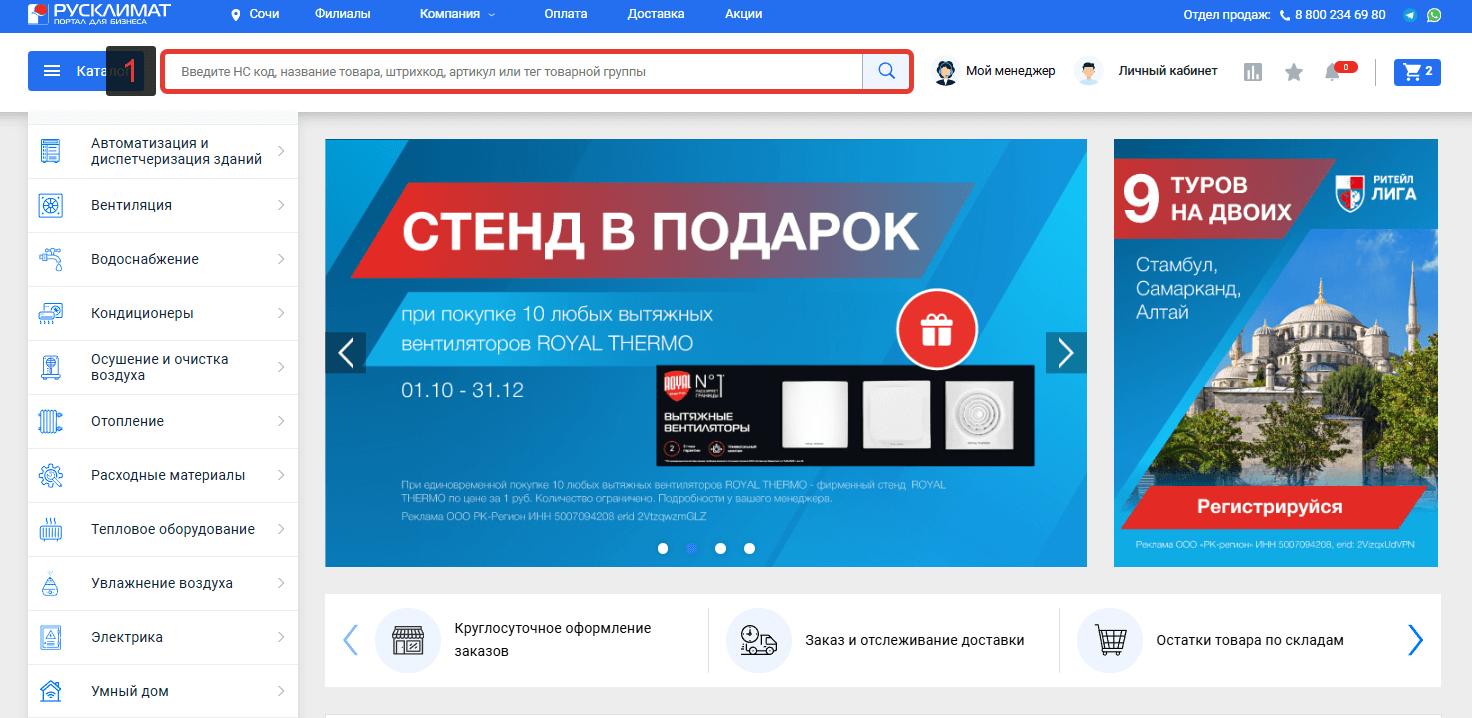Click the Кондиционеры category icon
The width and height of the screenshot is (1472, 718).
[x=50, y=313]
